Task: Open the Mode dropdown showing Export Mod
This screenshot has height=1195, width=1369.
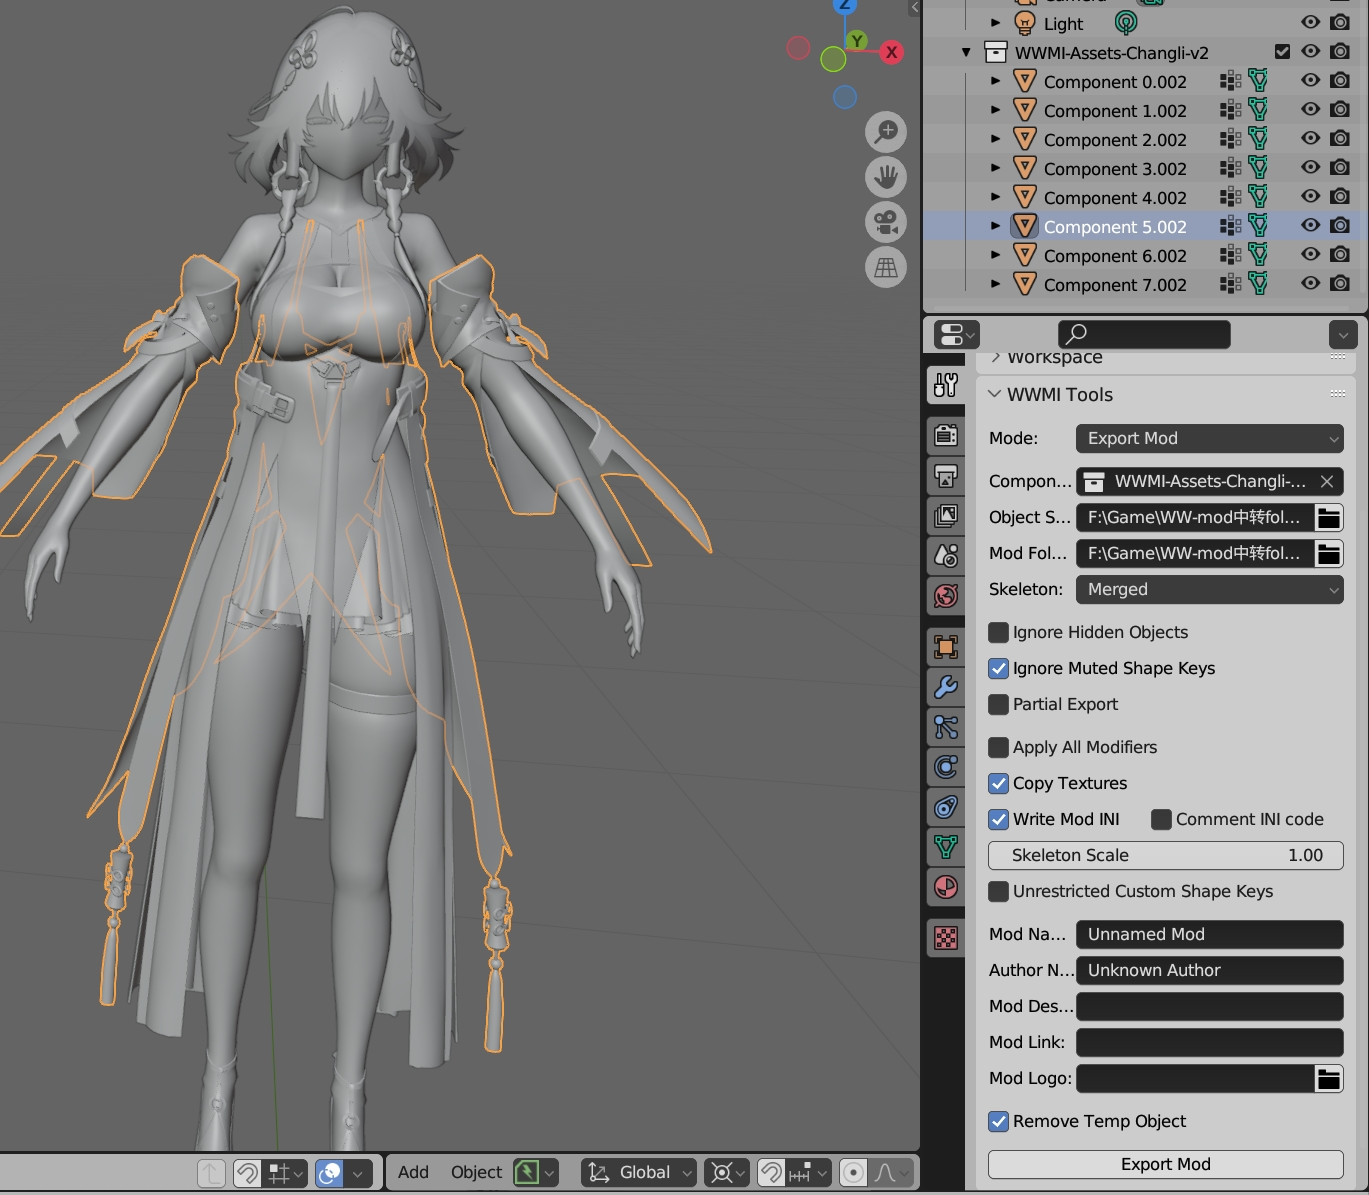Action: (1209, 438)
